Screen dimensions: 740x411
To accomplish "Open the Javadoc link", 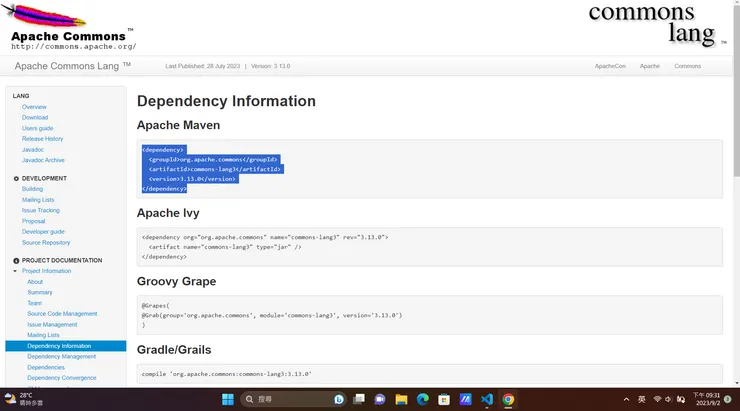I will click(x=33, y=150).
